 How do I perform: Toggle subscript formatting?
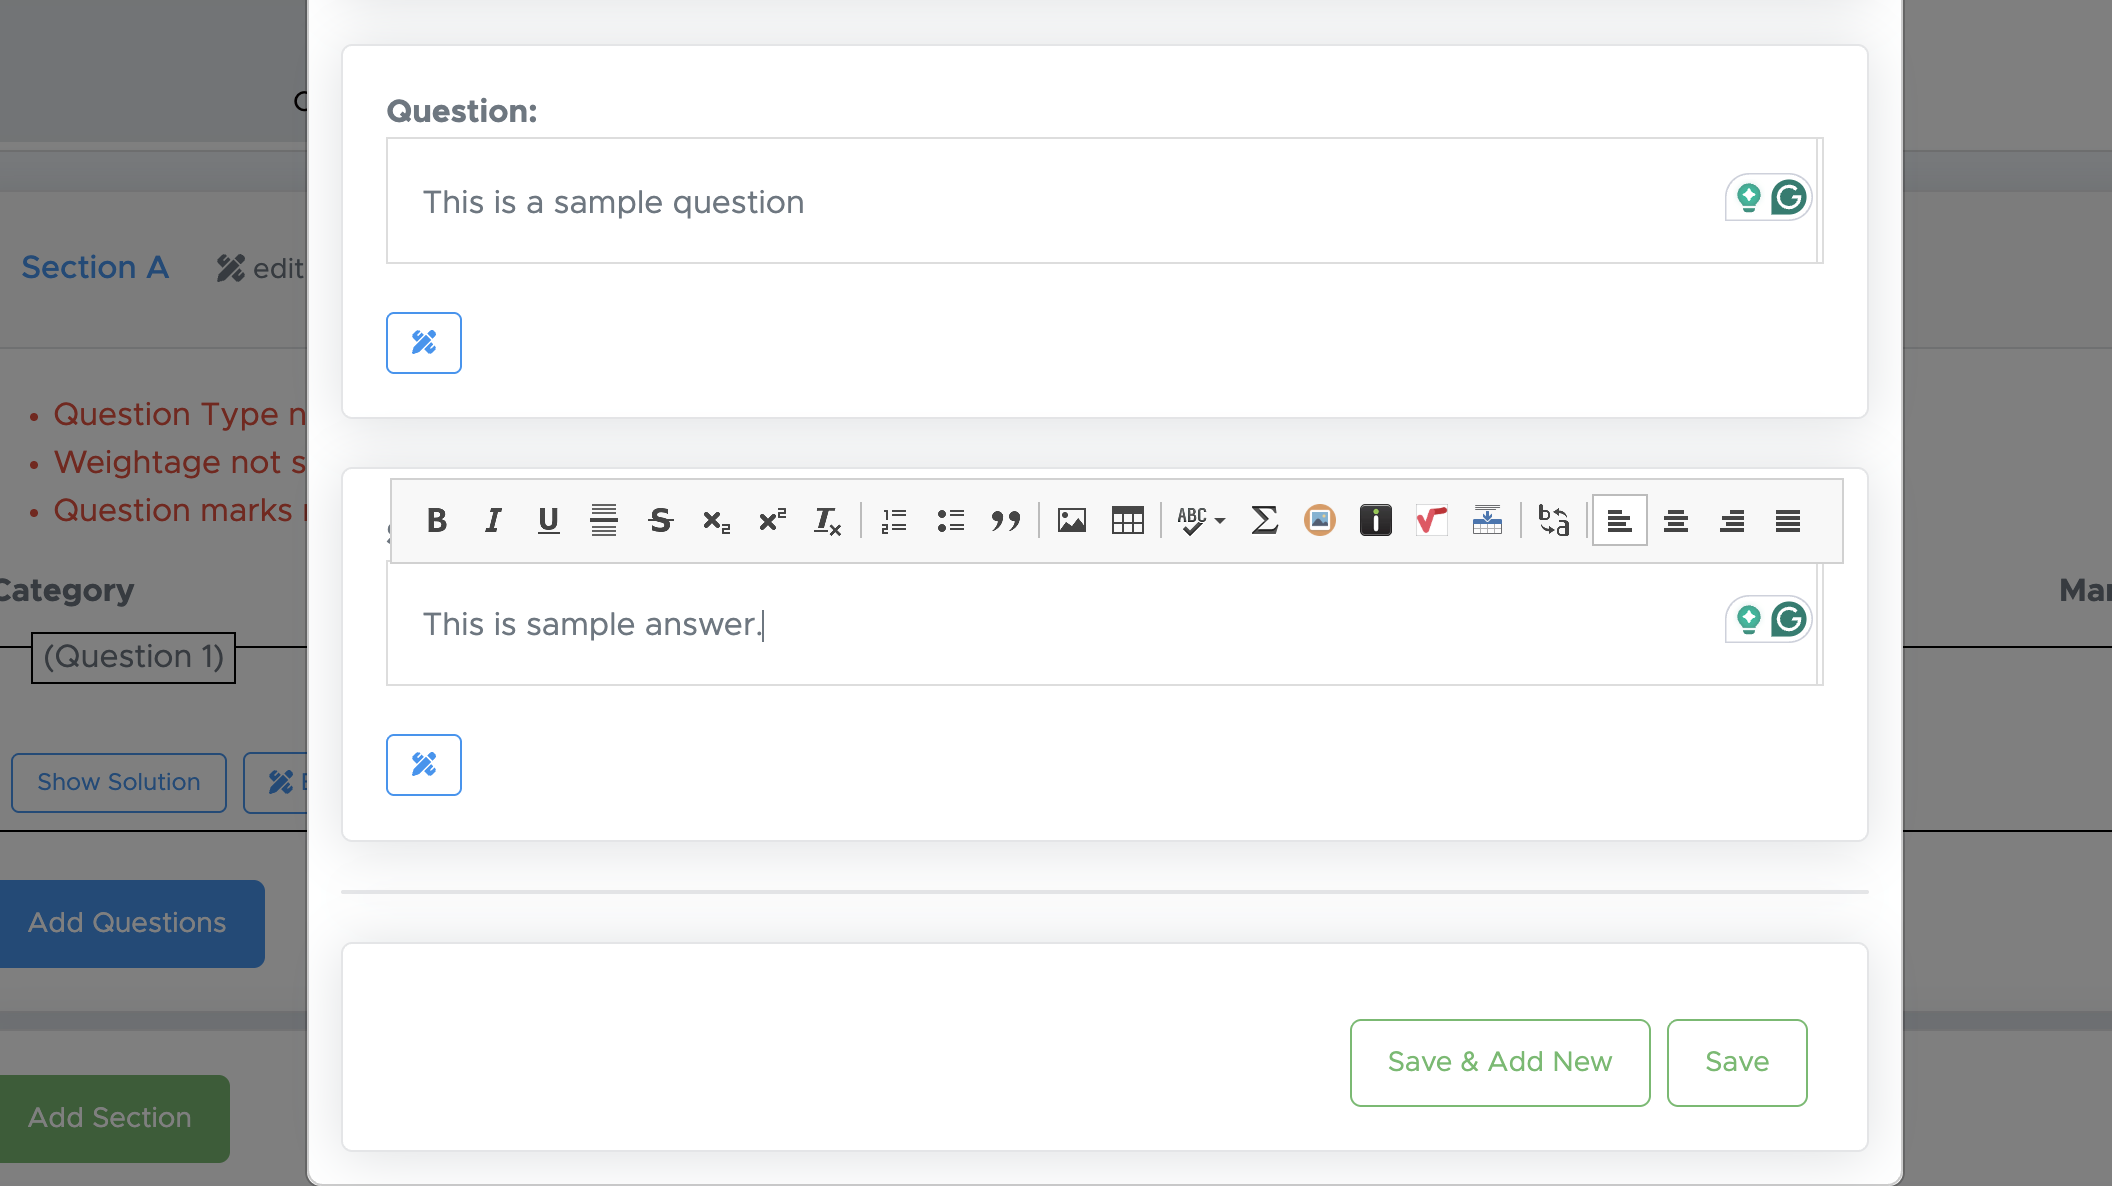(716, 521)
